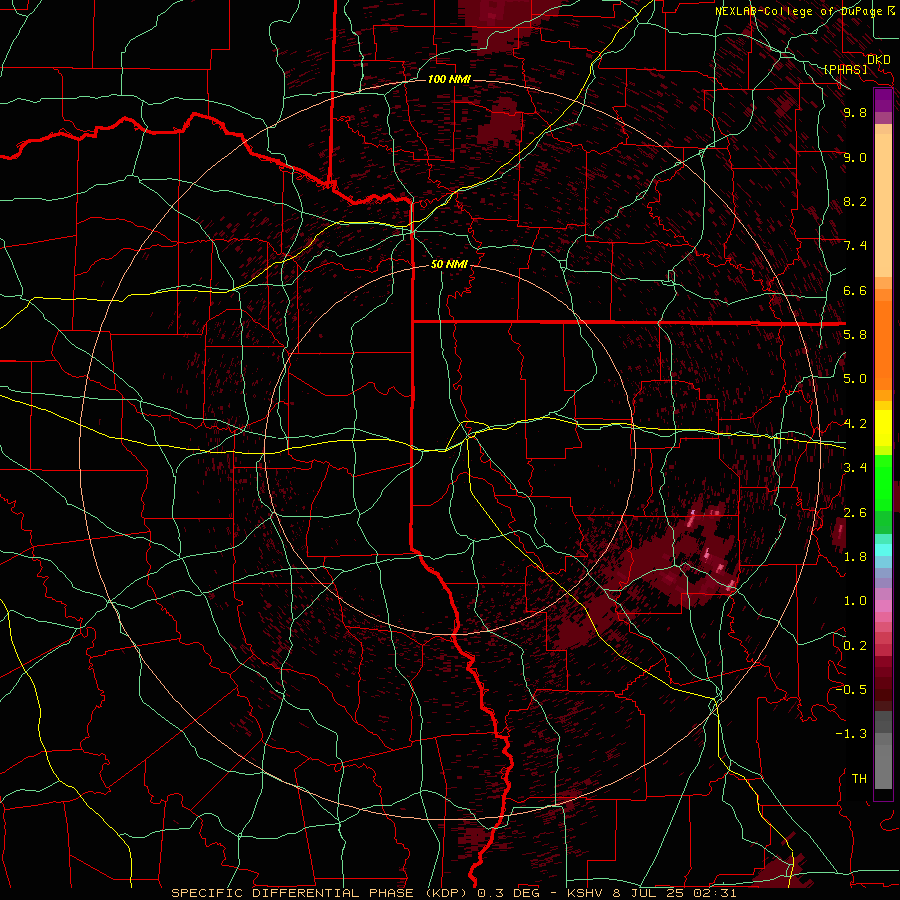This screenshot has height=900, width=900.
Task: Click the DKD product code text
Action: click(879, 60)
